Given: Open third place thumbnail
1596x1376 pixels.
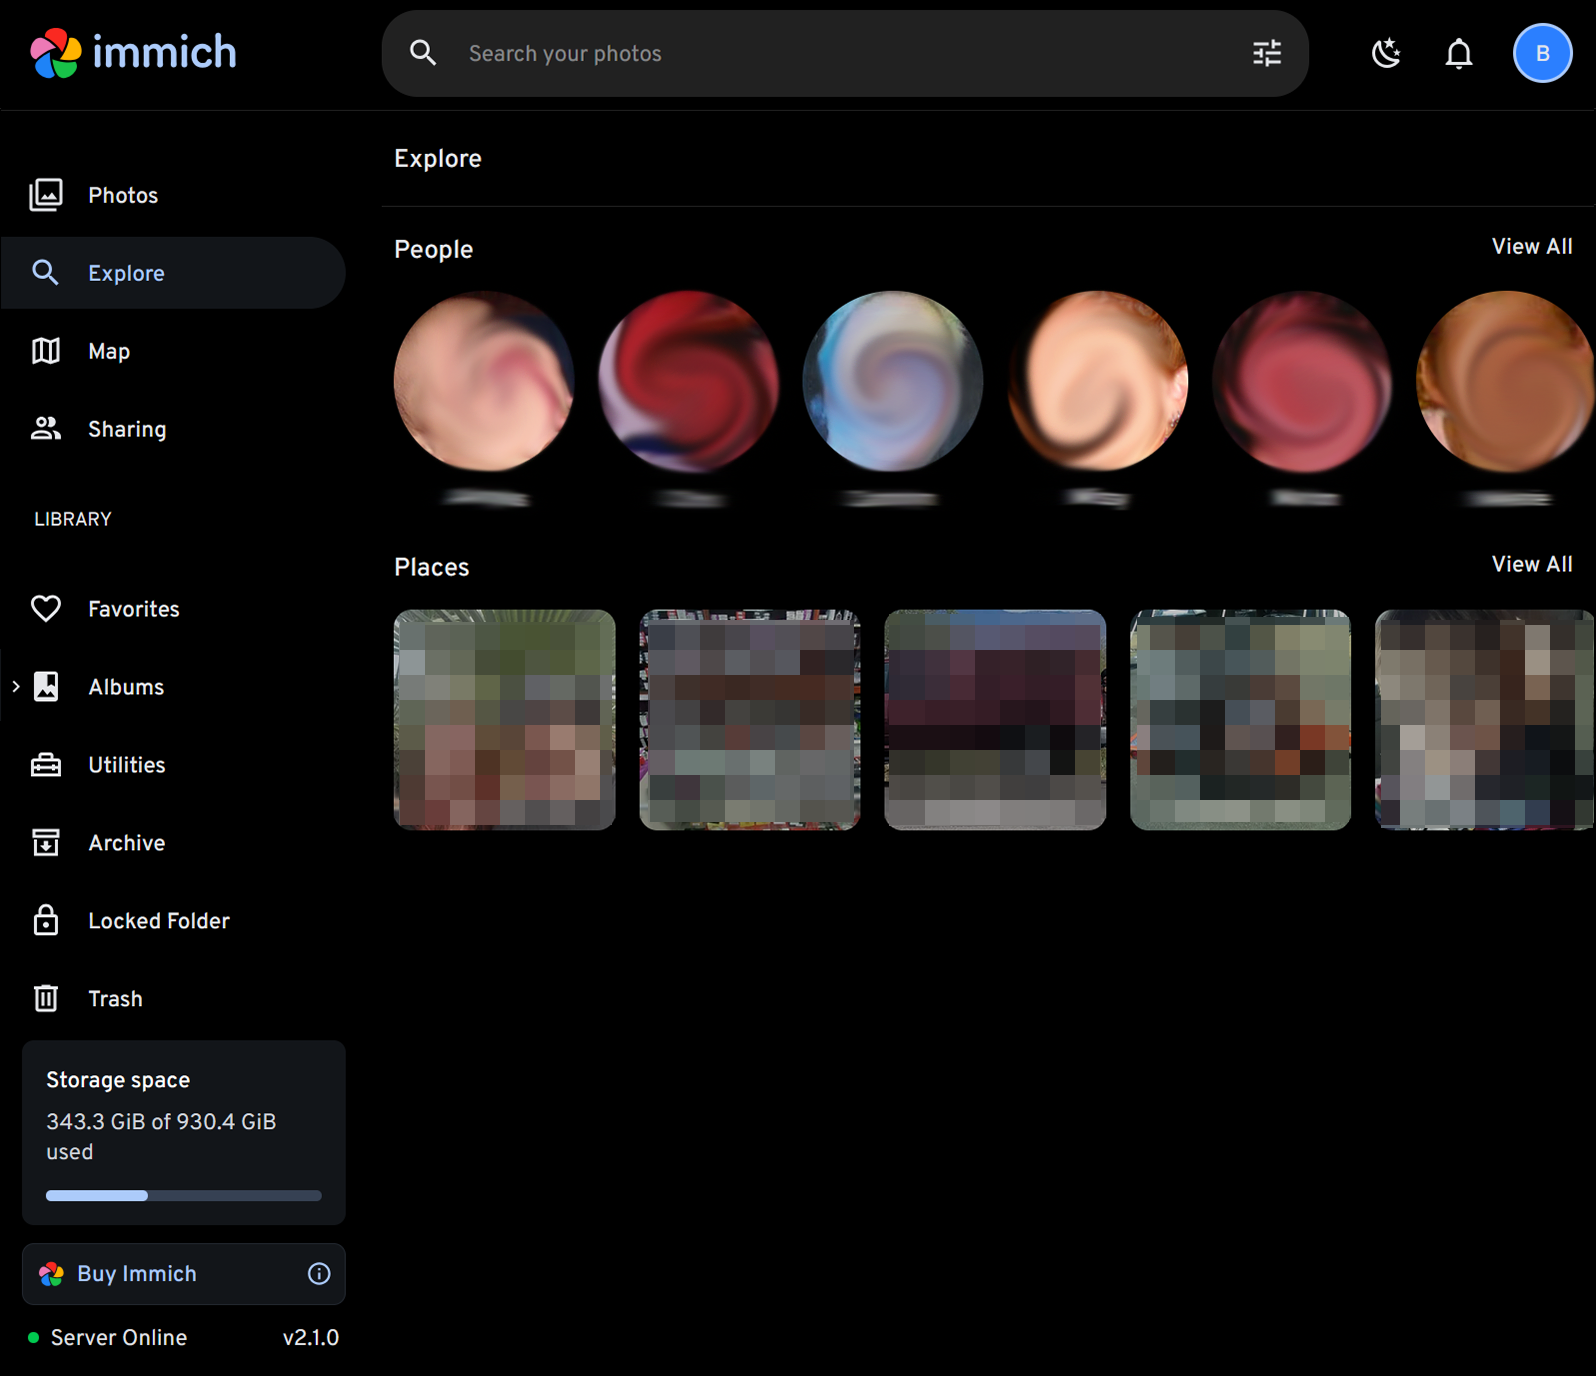Looking at the screenshot, I should tap(995, 720).
